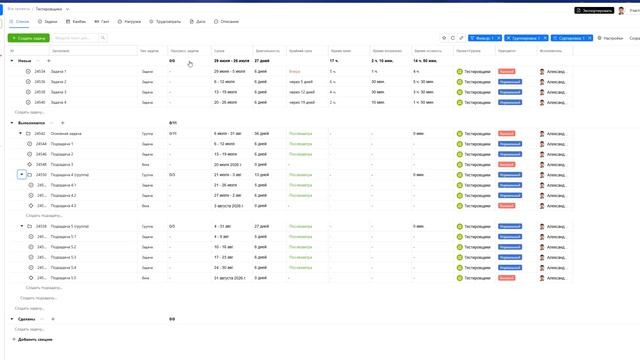
Task: Switch to the Задачи tab
Action: coord(47,21)
